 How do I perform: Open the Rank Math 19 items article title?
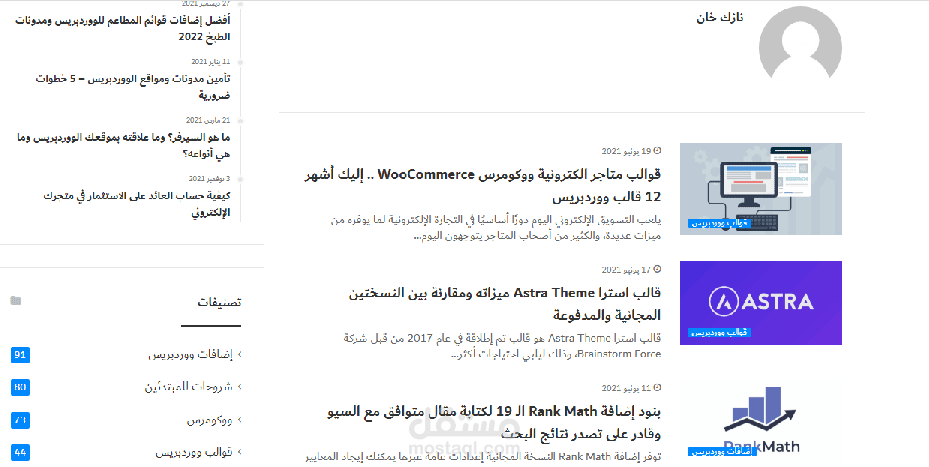coord(494,422)
